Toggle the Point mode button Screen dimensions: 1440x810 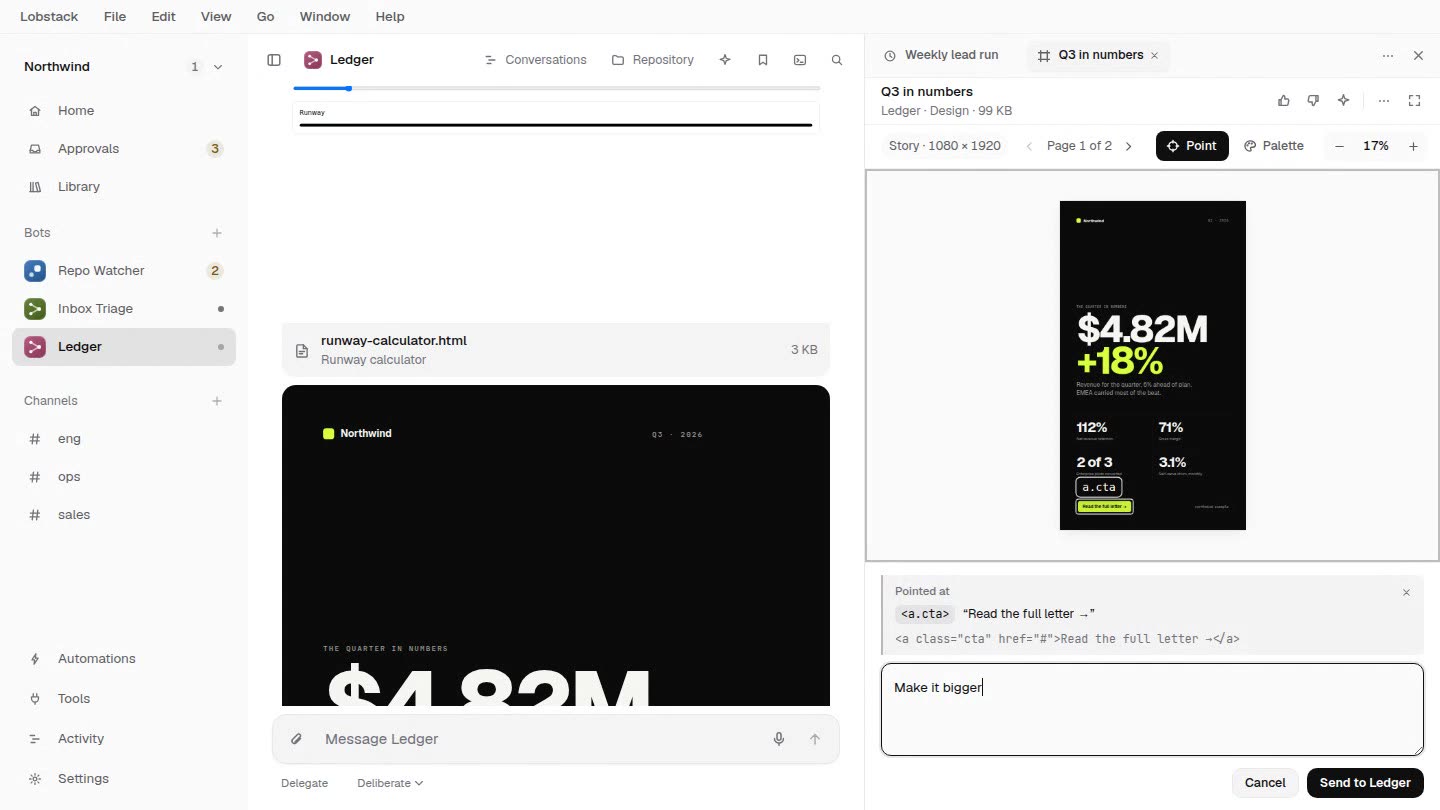[1192, 146]
